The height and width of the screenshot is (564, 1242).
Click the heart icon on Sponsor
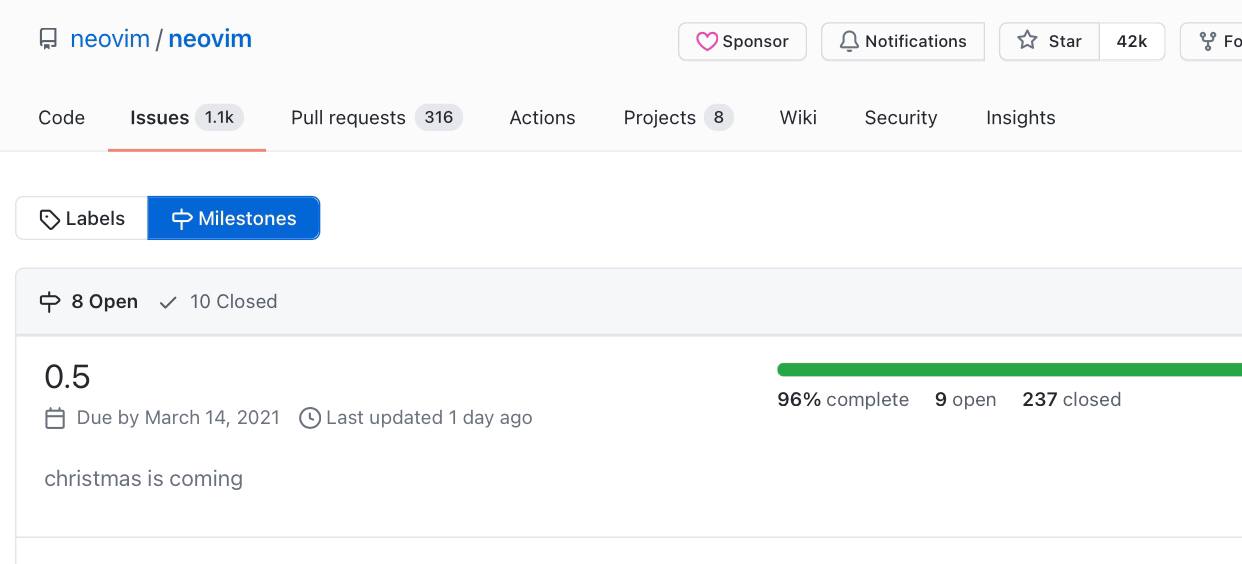tap(707, 41)
